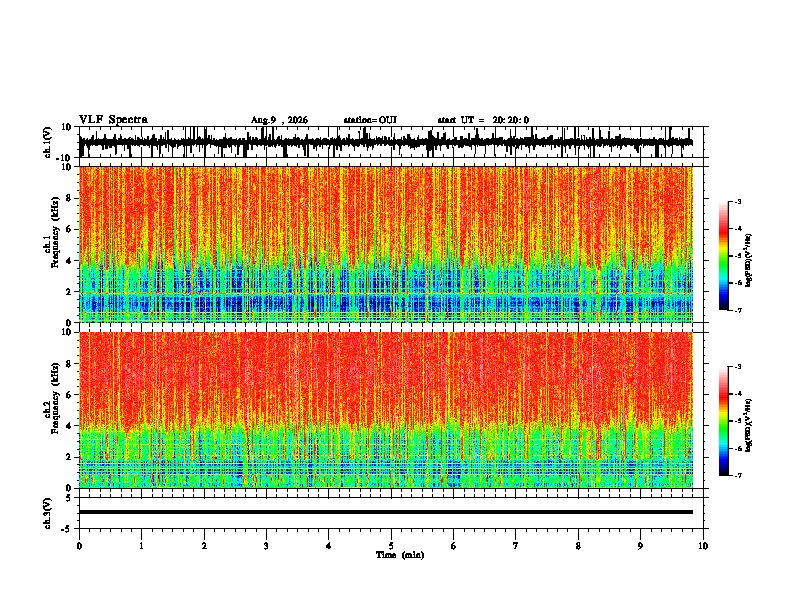Viewport: 792px width, 612px height.
Task: Click time axis tick label "9"
Action: (640, 546)
